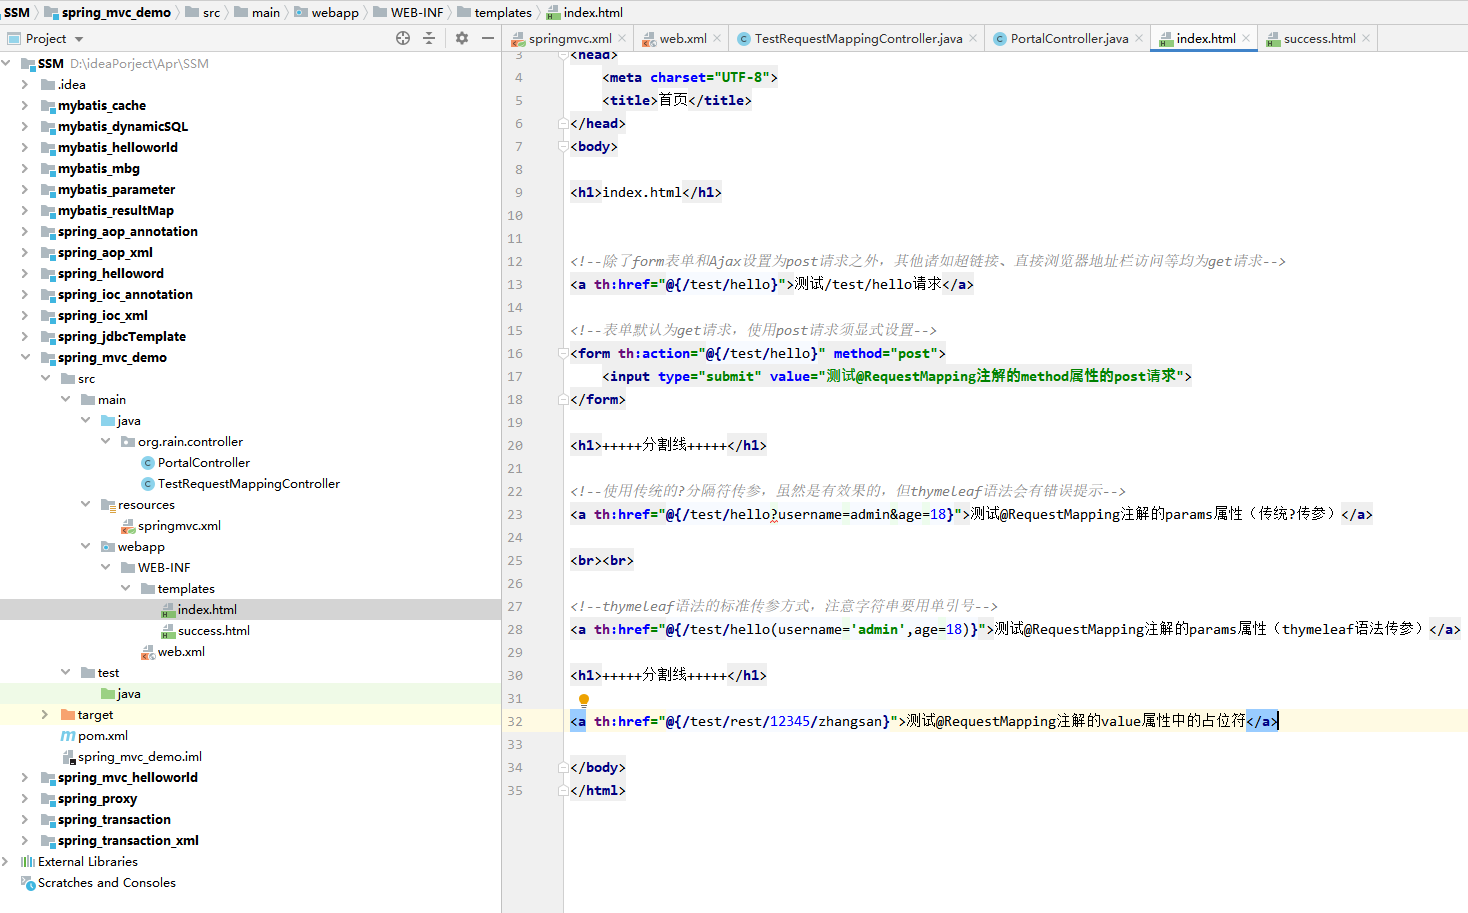Collapse the src folder arrow

(45, 378)
